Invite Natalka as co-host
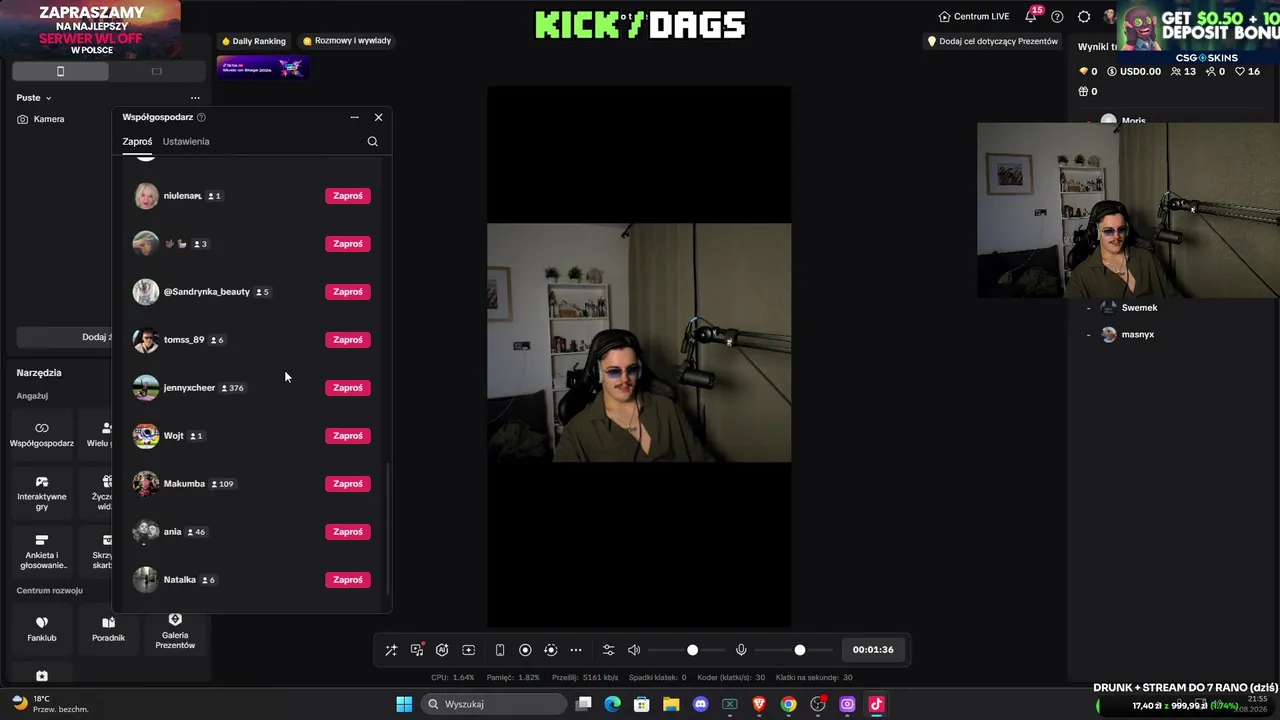The height and width of the screenshot is (720, 1280). [x=348, y=580]
